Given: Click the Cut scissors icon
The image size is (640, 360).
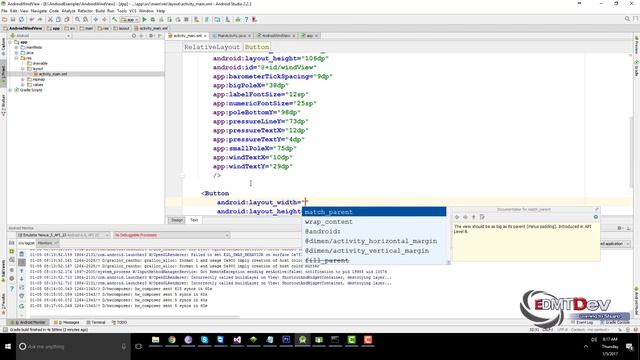Looking at the screenshot, I should coord(50,20).
